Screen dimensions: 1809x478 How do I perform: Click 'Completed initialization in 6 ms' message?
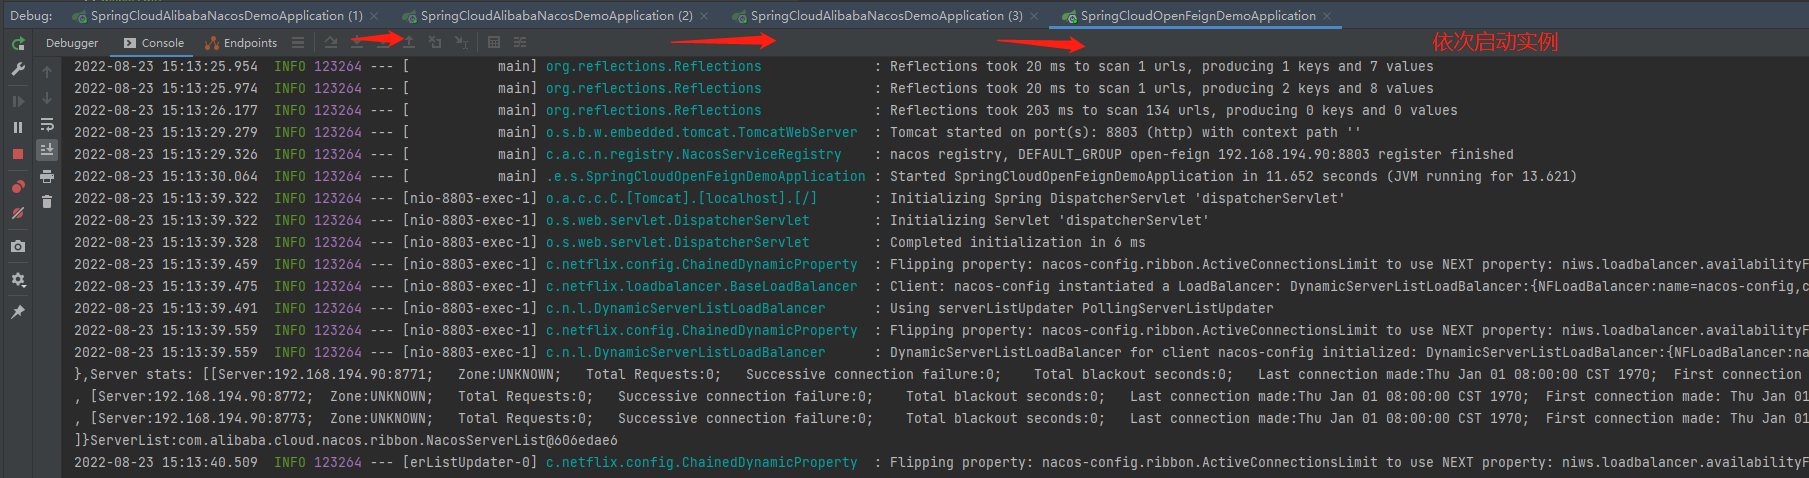click(1017, 242)
